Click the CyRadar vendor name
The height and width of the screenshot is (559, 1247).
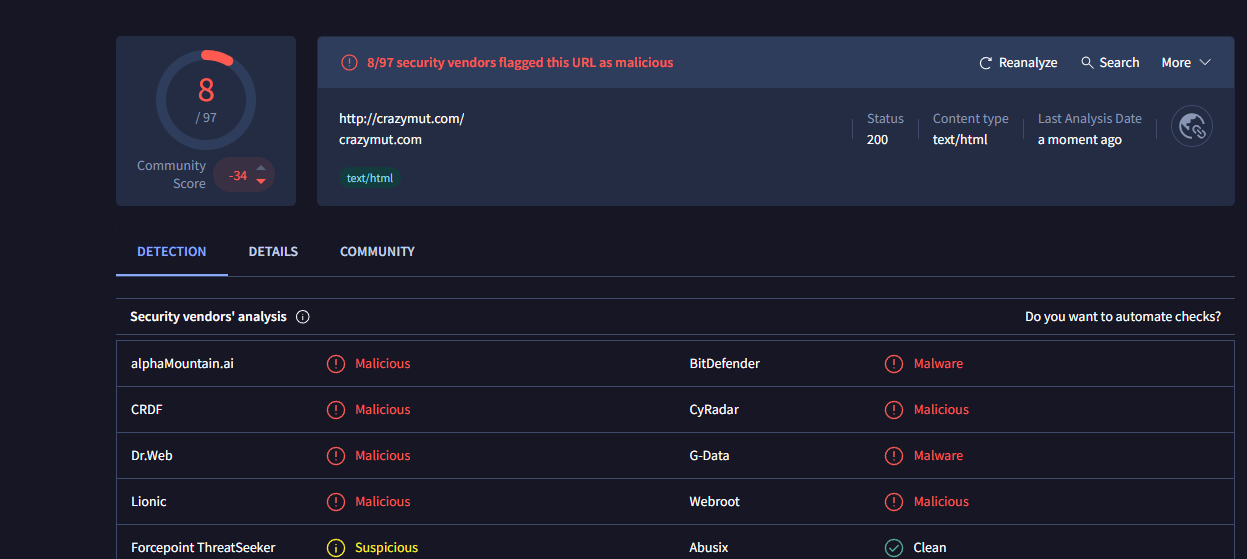(714, 409)
